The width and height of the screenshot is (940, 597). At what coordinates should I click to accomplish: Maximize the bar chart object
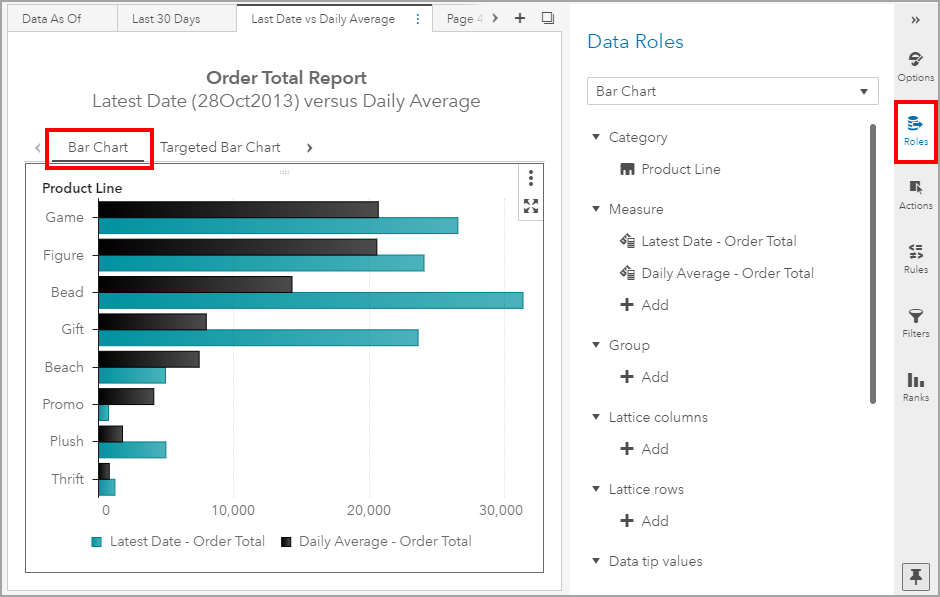point(531,206)
